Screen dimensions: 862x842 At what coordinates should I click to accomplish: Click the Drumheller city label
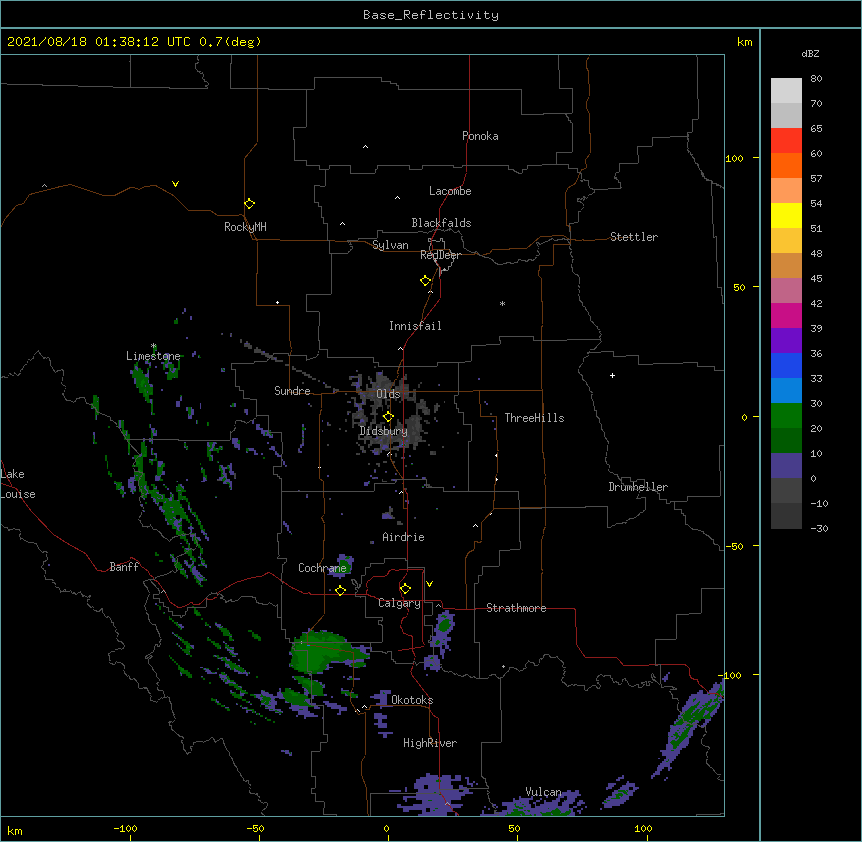click(x=638, y=487)
